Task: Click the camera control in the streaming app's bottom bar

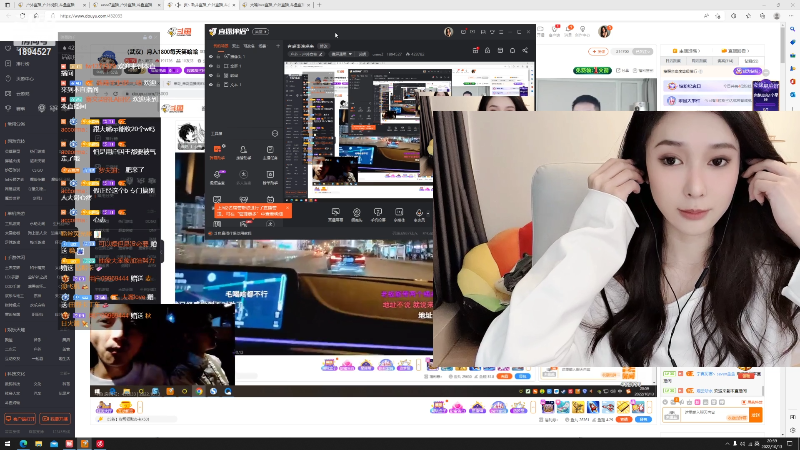Action: tap(357, 214)
